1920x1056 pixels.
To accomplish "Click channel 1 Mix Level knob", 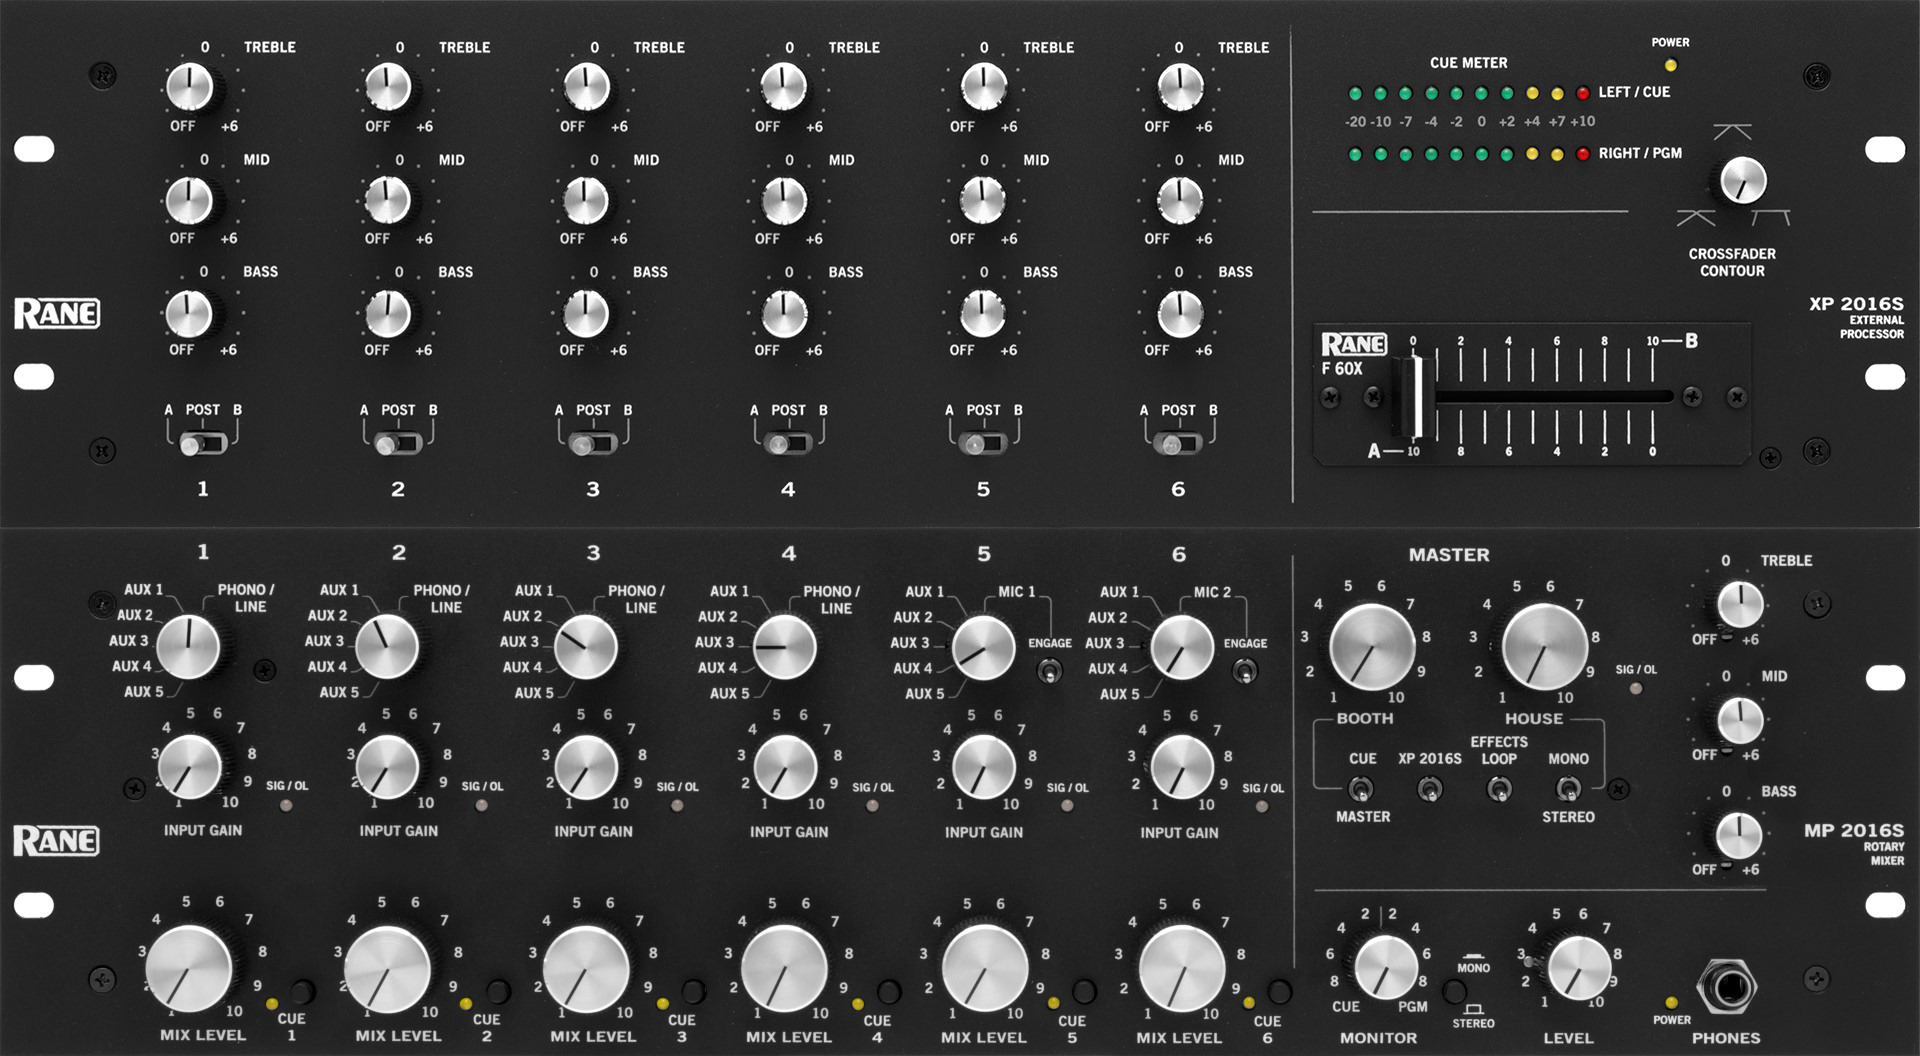I will click(x=188, y=969).
